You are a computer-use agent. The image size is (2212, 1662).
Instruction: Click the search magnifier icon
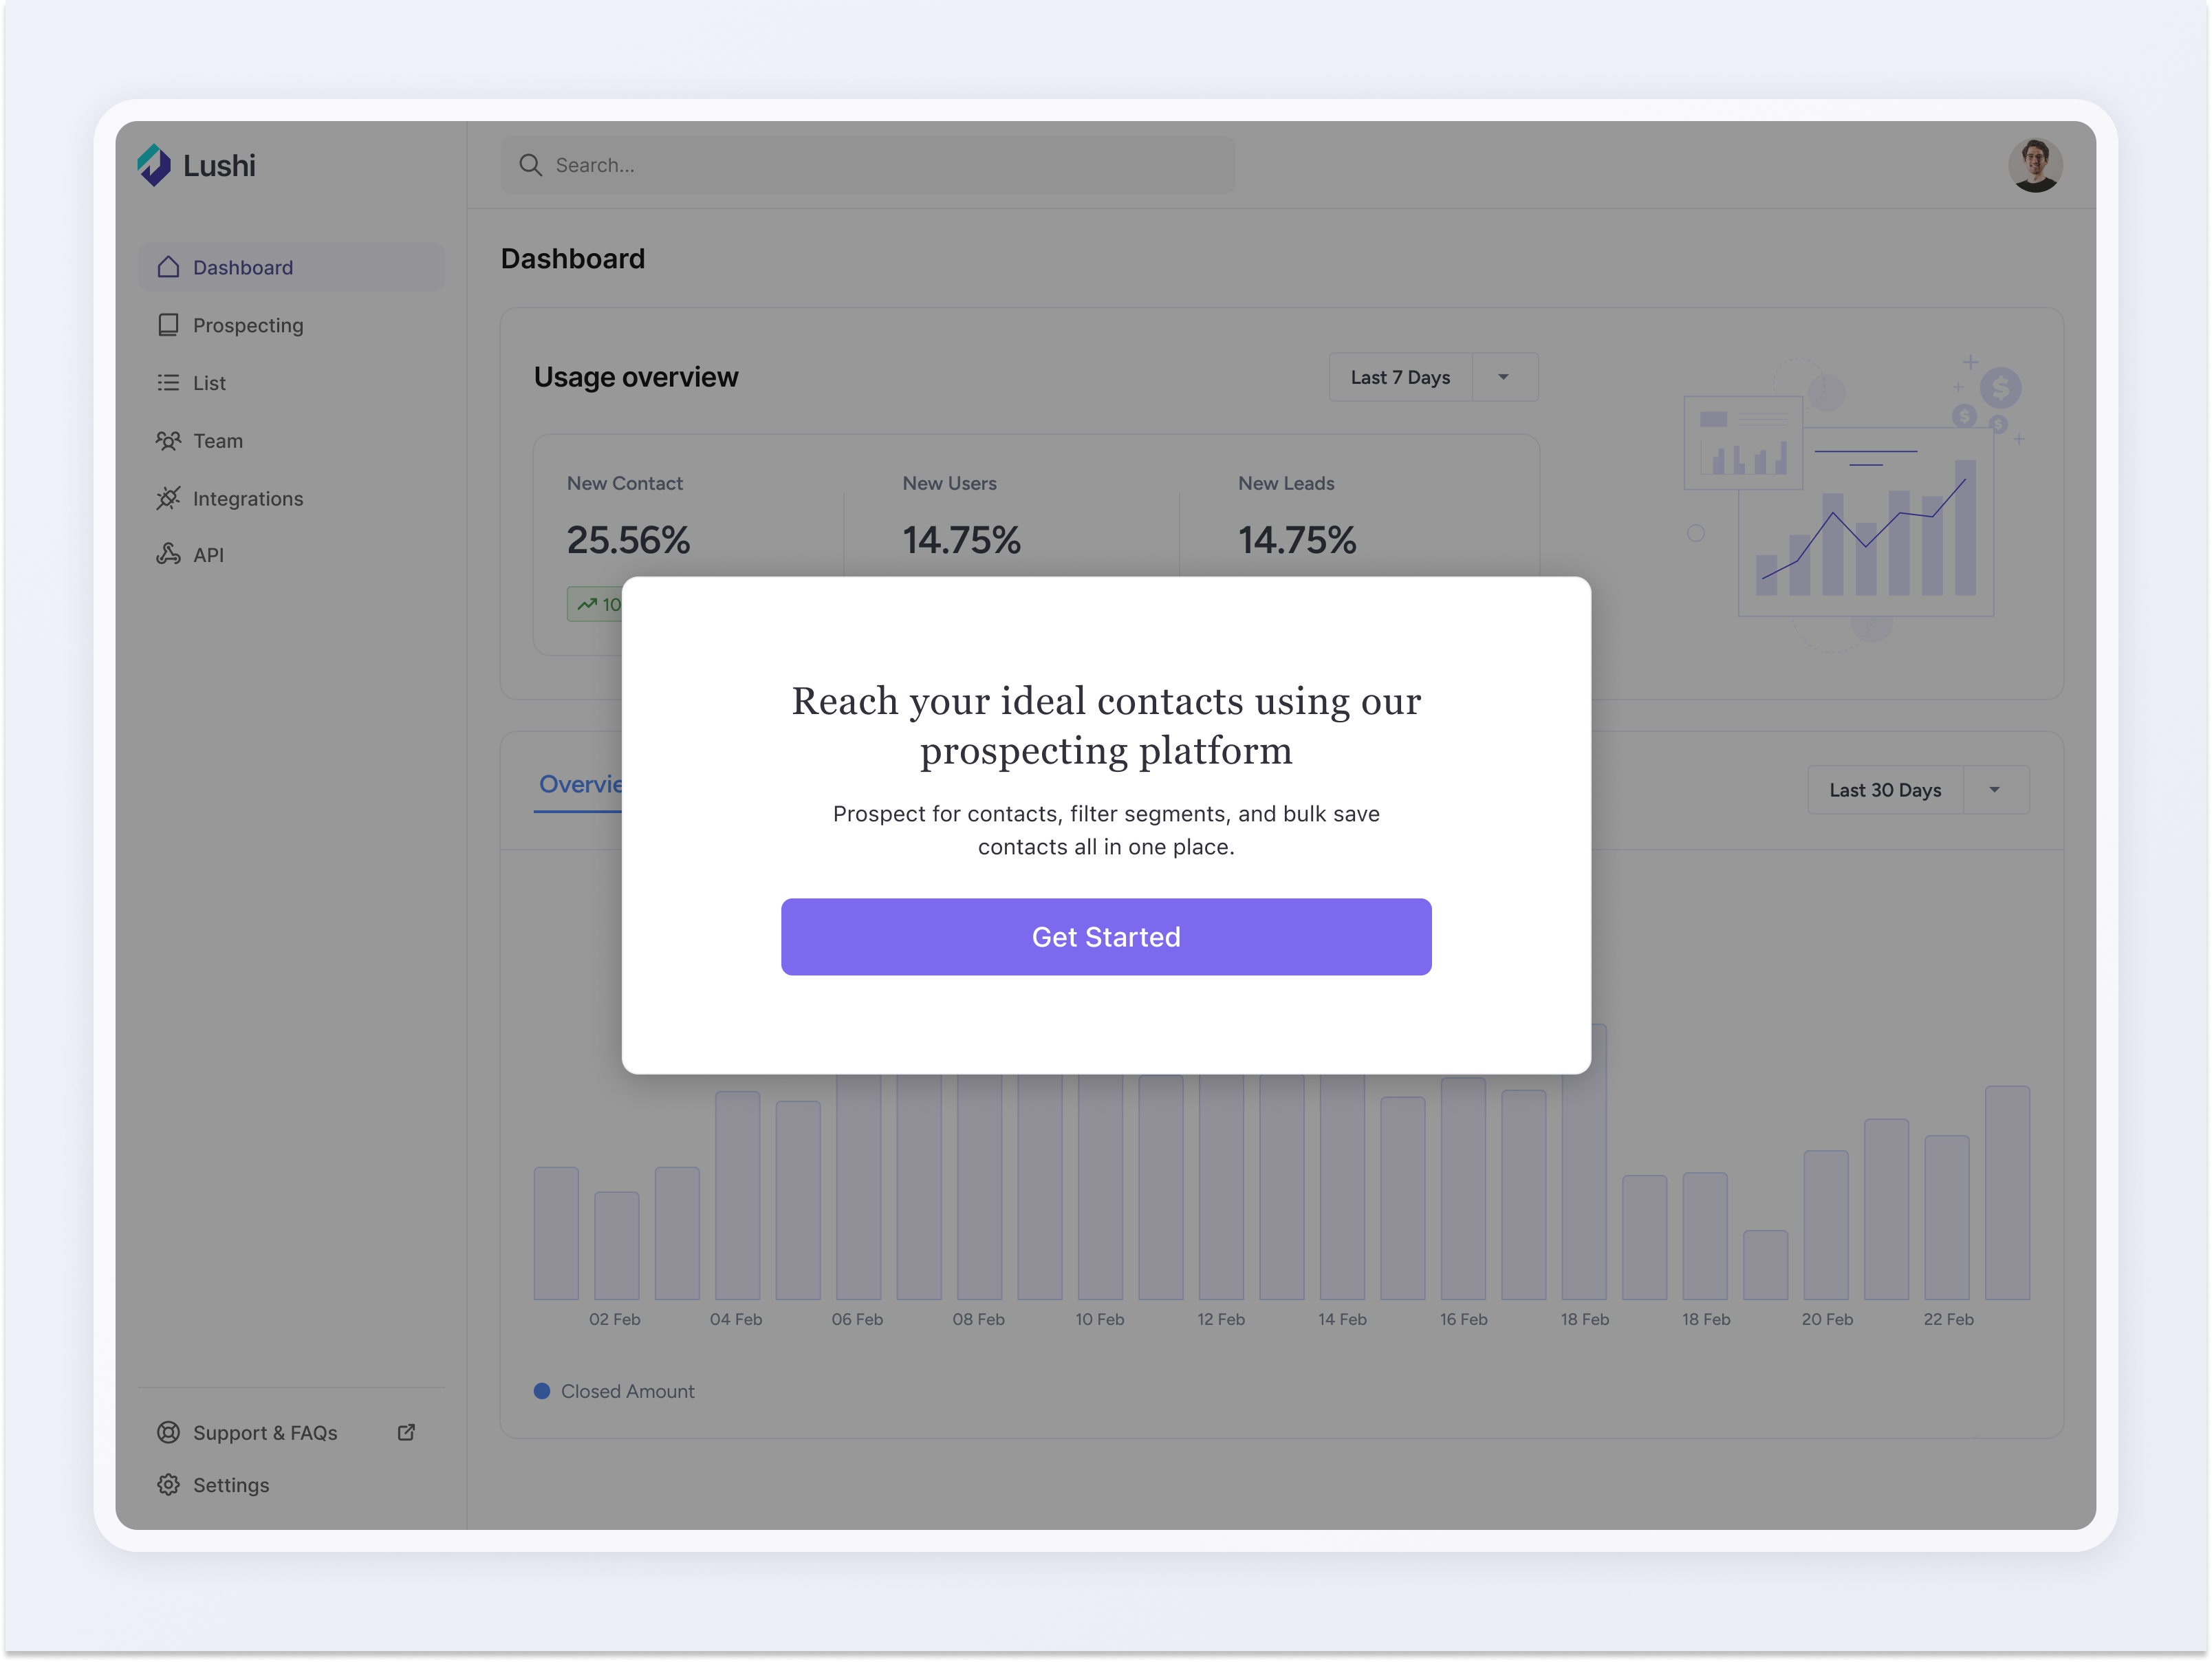530,164
